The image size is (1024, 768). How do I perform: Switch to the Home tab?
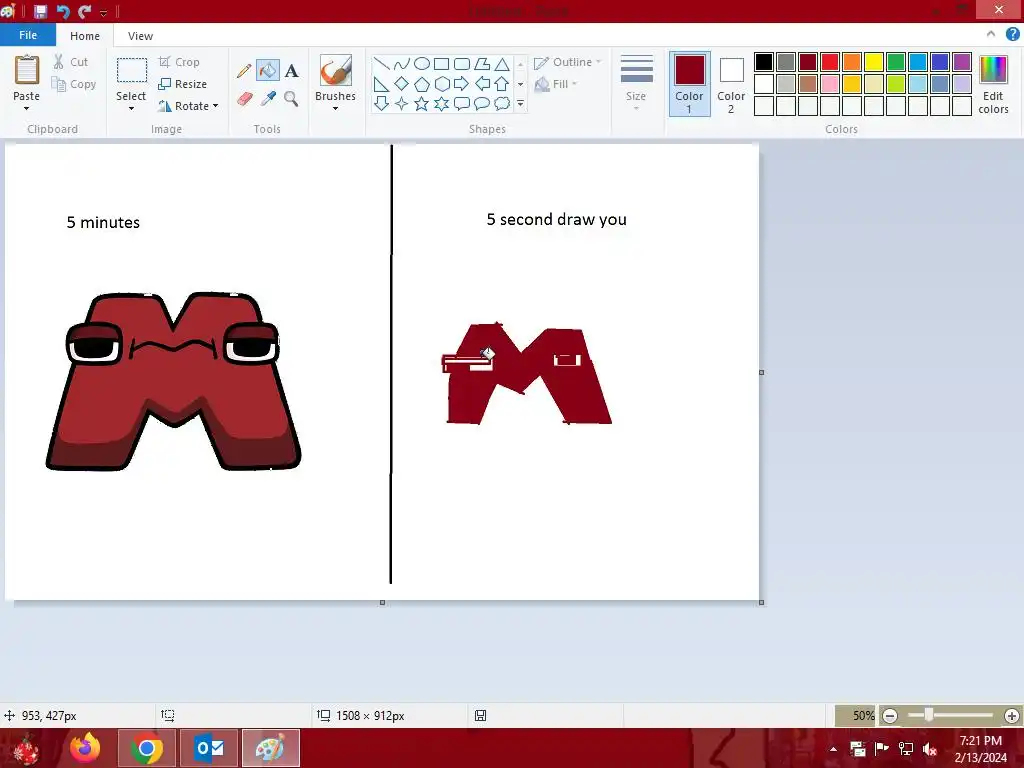[85, 36]
